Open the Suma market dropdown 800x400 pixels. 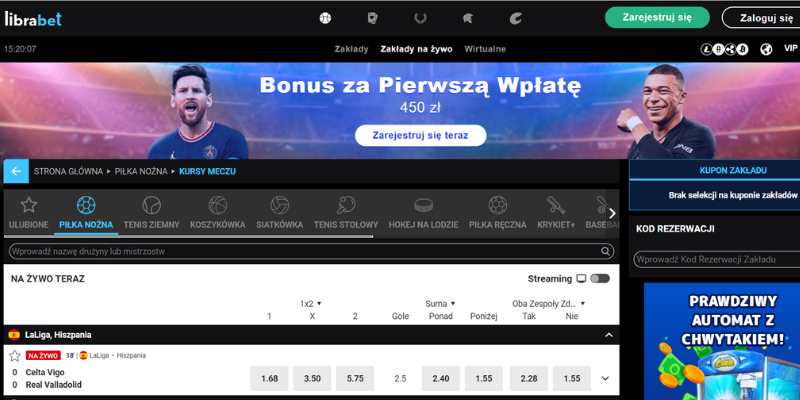440,304
